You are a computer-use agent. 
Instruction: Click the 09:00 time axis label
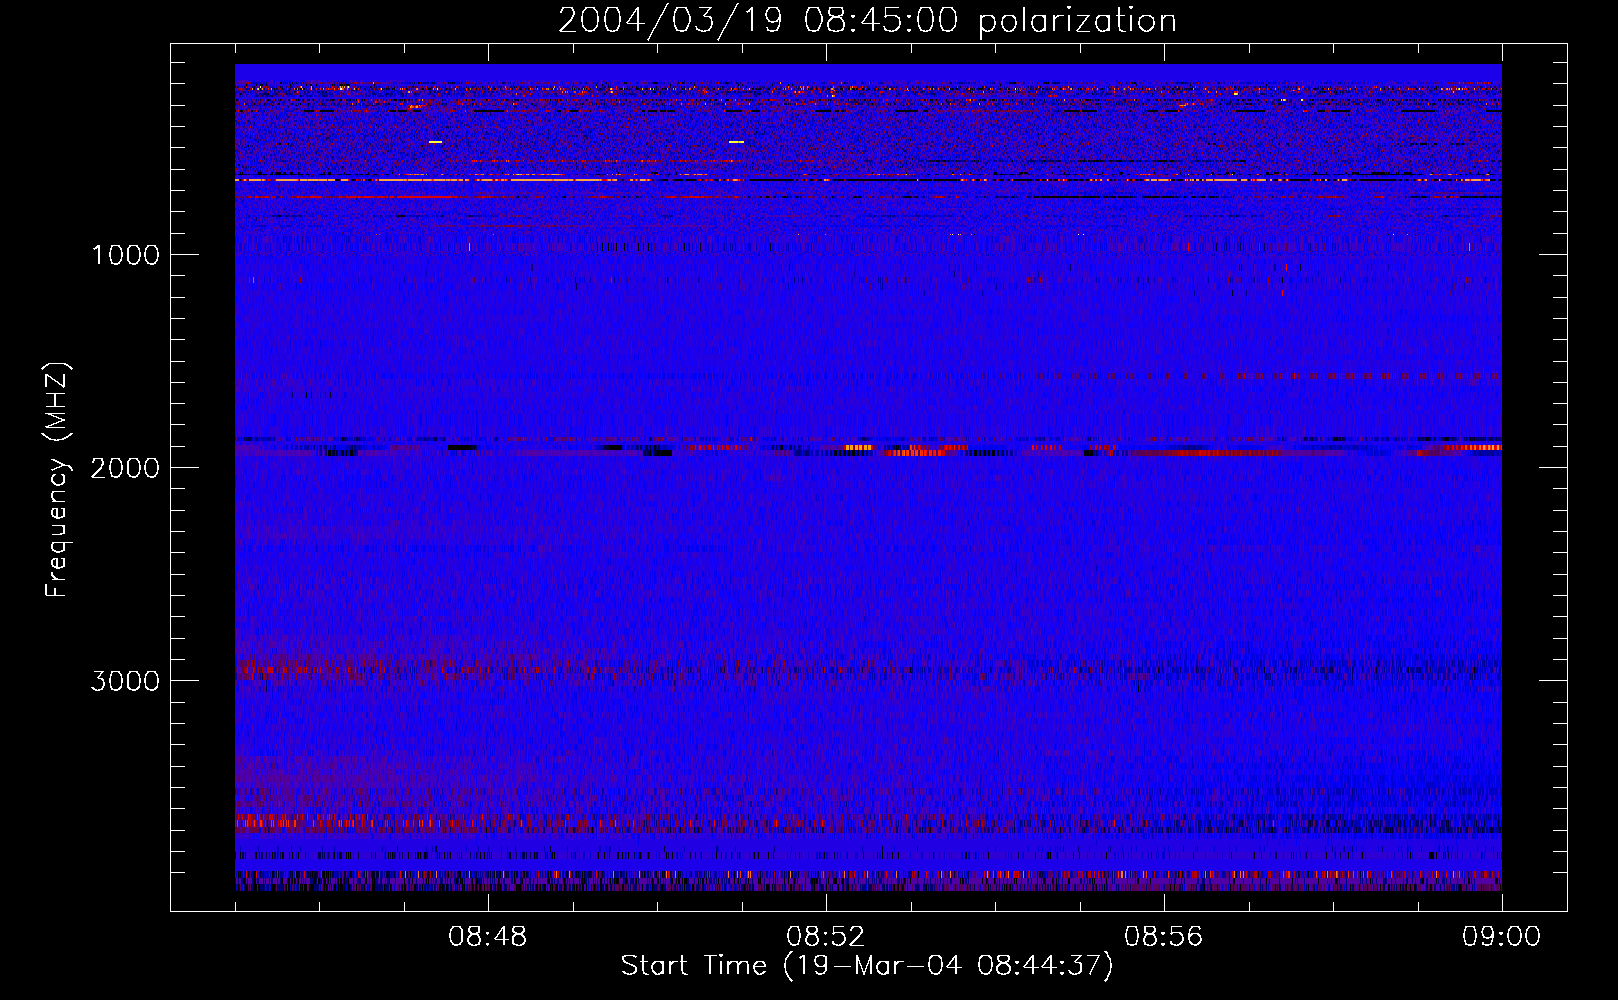1502,937
